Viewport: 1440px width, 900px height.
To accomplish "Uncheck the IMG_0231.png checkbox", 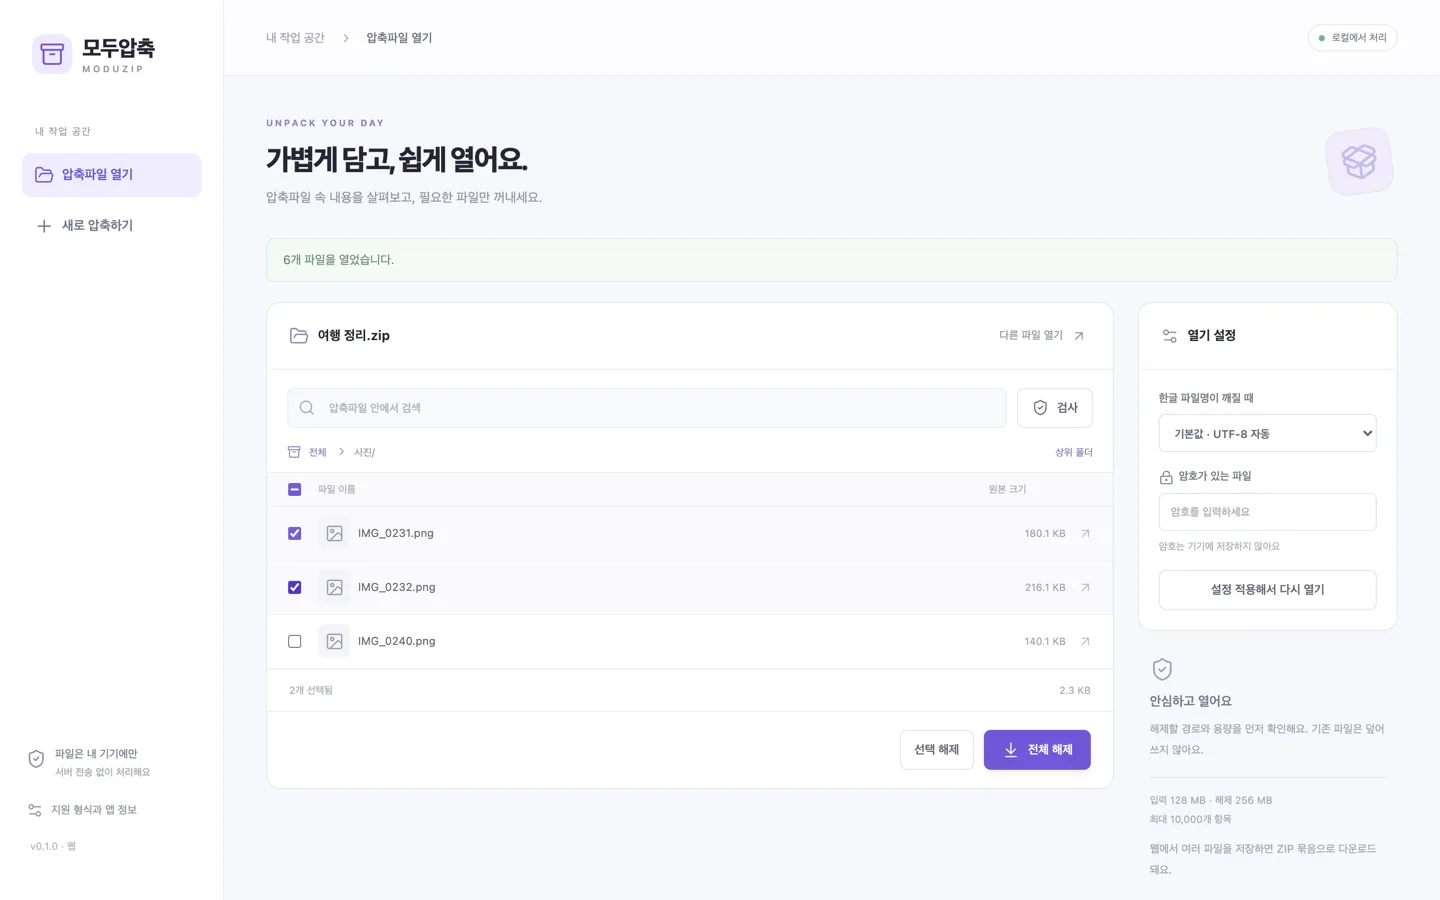I will tap(294, 534).
